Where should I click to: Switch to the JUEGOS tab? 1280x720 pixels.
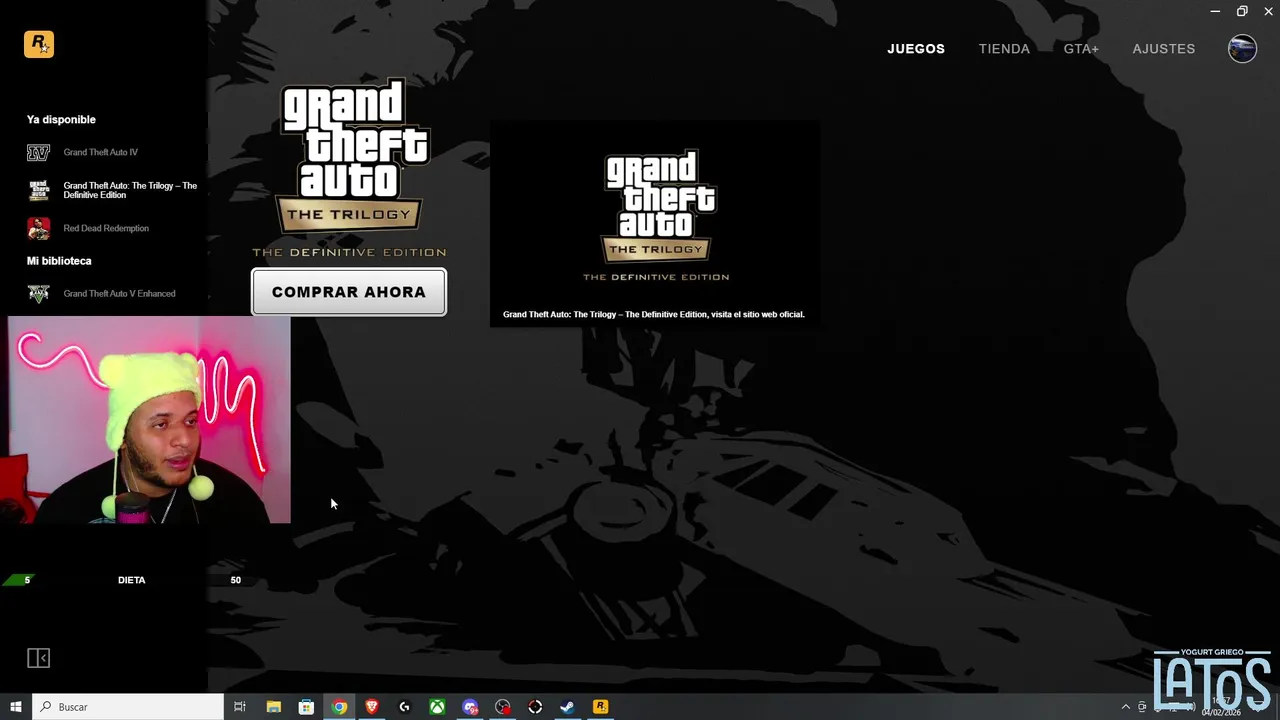pyautogui.click(x=916, y=49)
